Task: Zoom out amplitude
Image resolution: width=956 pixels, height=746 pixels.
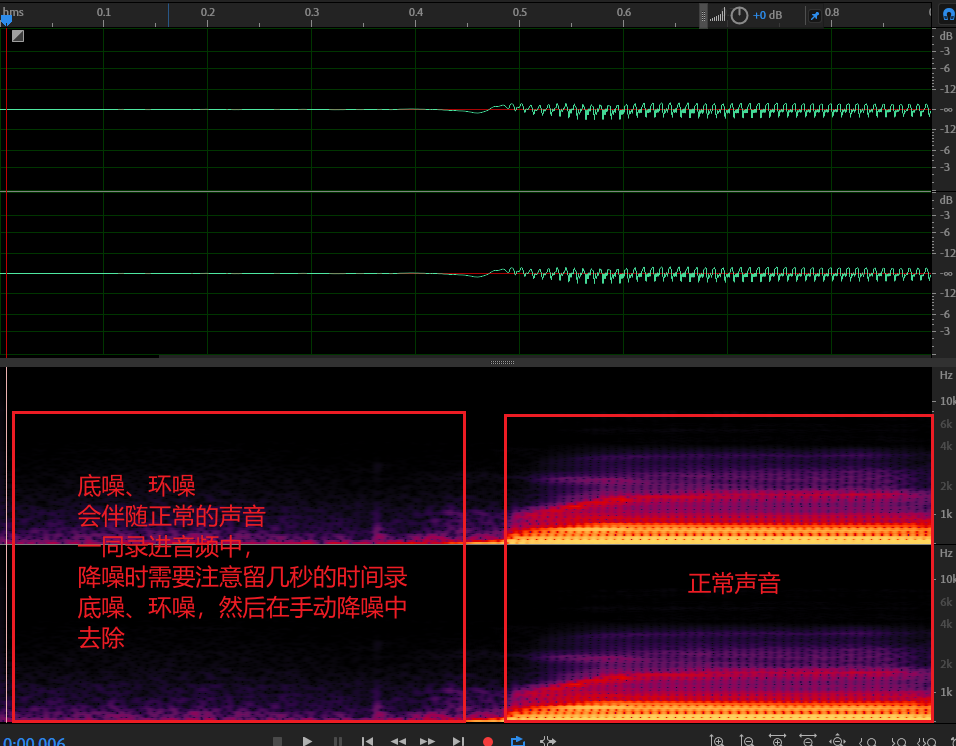Action: tap(747, 741)
